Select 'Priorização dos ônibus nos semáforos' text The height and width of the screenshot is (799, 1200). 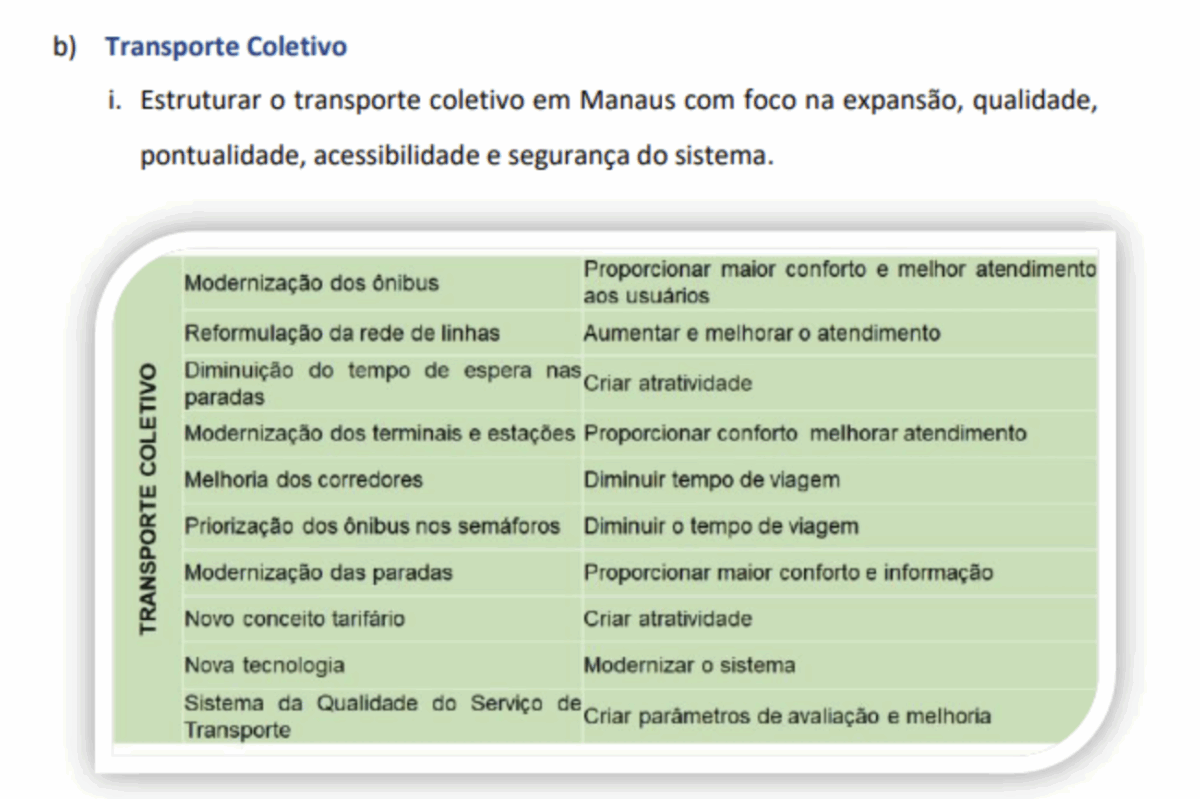pos(372,526)
